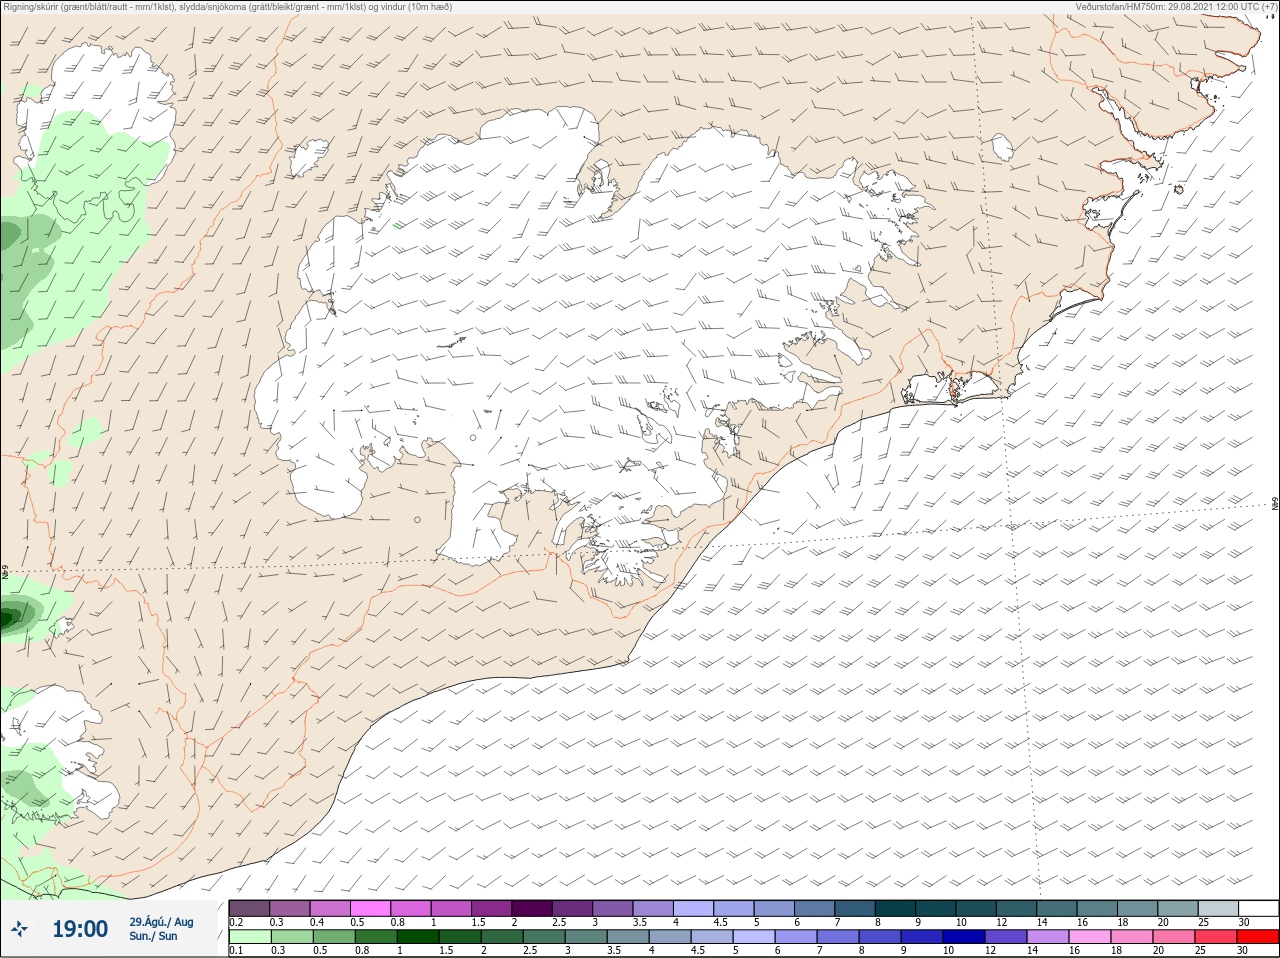Screen dimensions: 1280x958
Task: Pick the 1.5 magenta swatch in upper legend
Action: click(x=491, y=908)
